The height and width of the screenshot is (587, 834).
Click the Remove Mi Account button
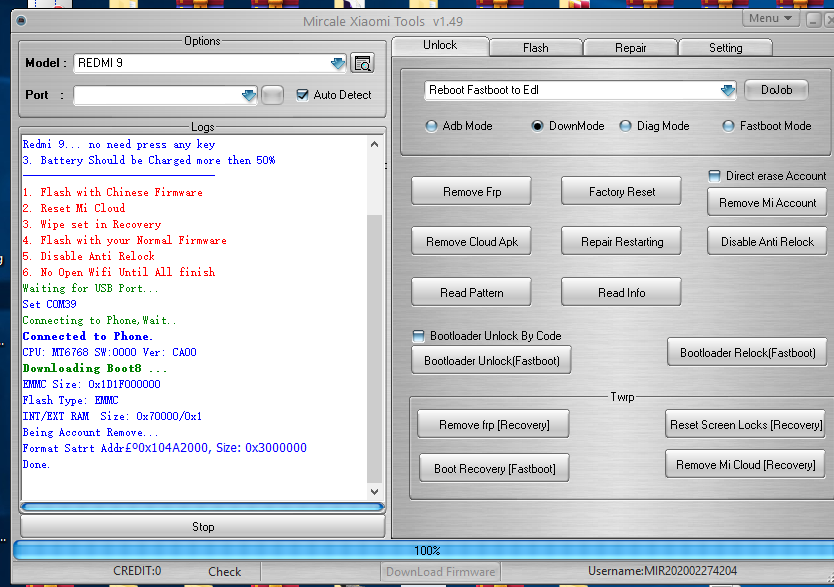pos(767,203)
